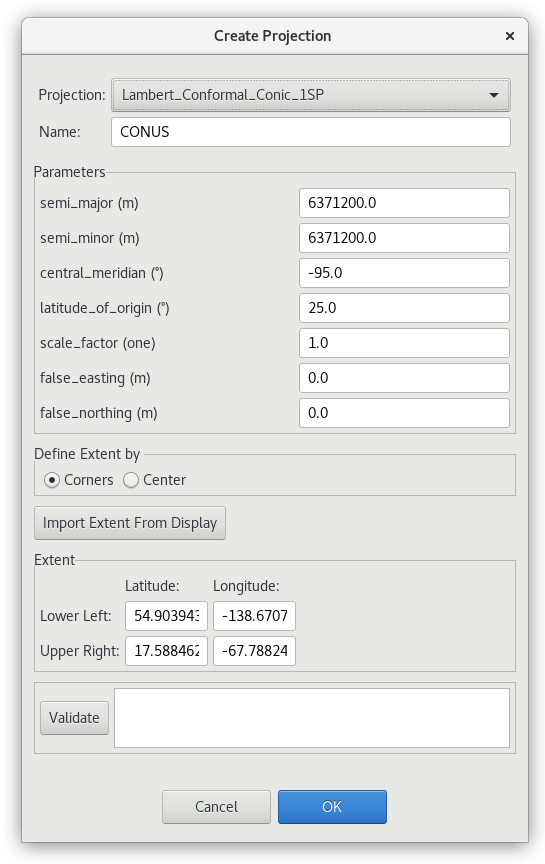Click the false_northing input field
This screenshot has height=864, width=545.
pyautogui.click(x=404, y=413)
